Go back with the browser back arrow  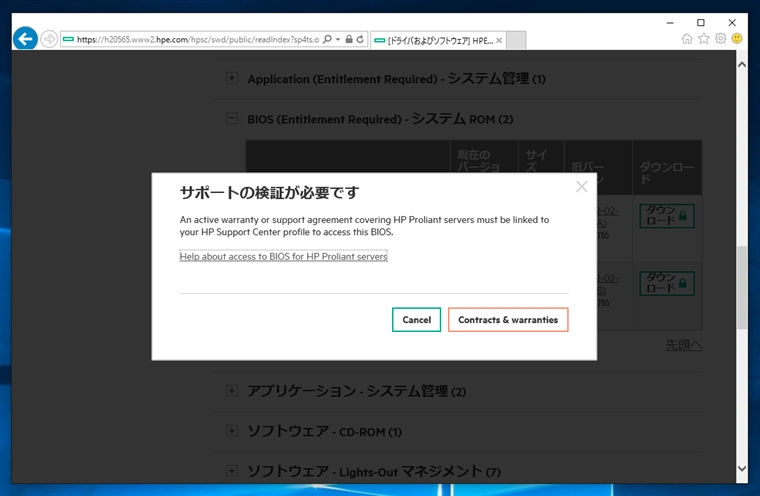tap(25, 38)
